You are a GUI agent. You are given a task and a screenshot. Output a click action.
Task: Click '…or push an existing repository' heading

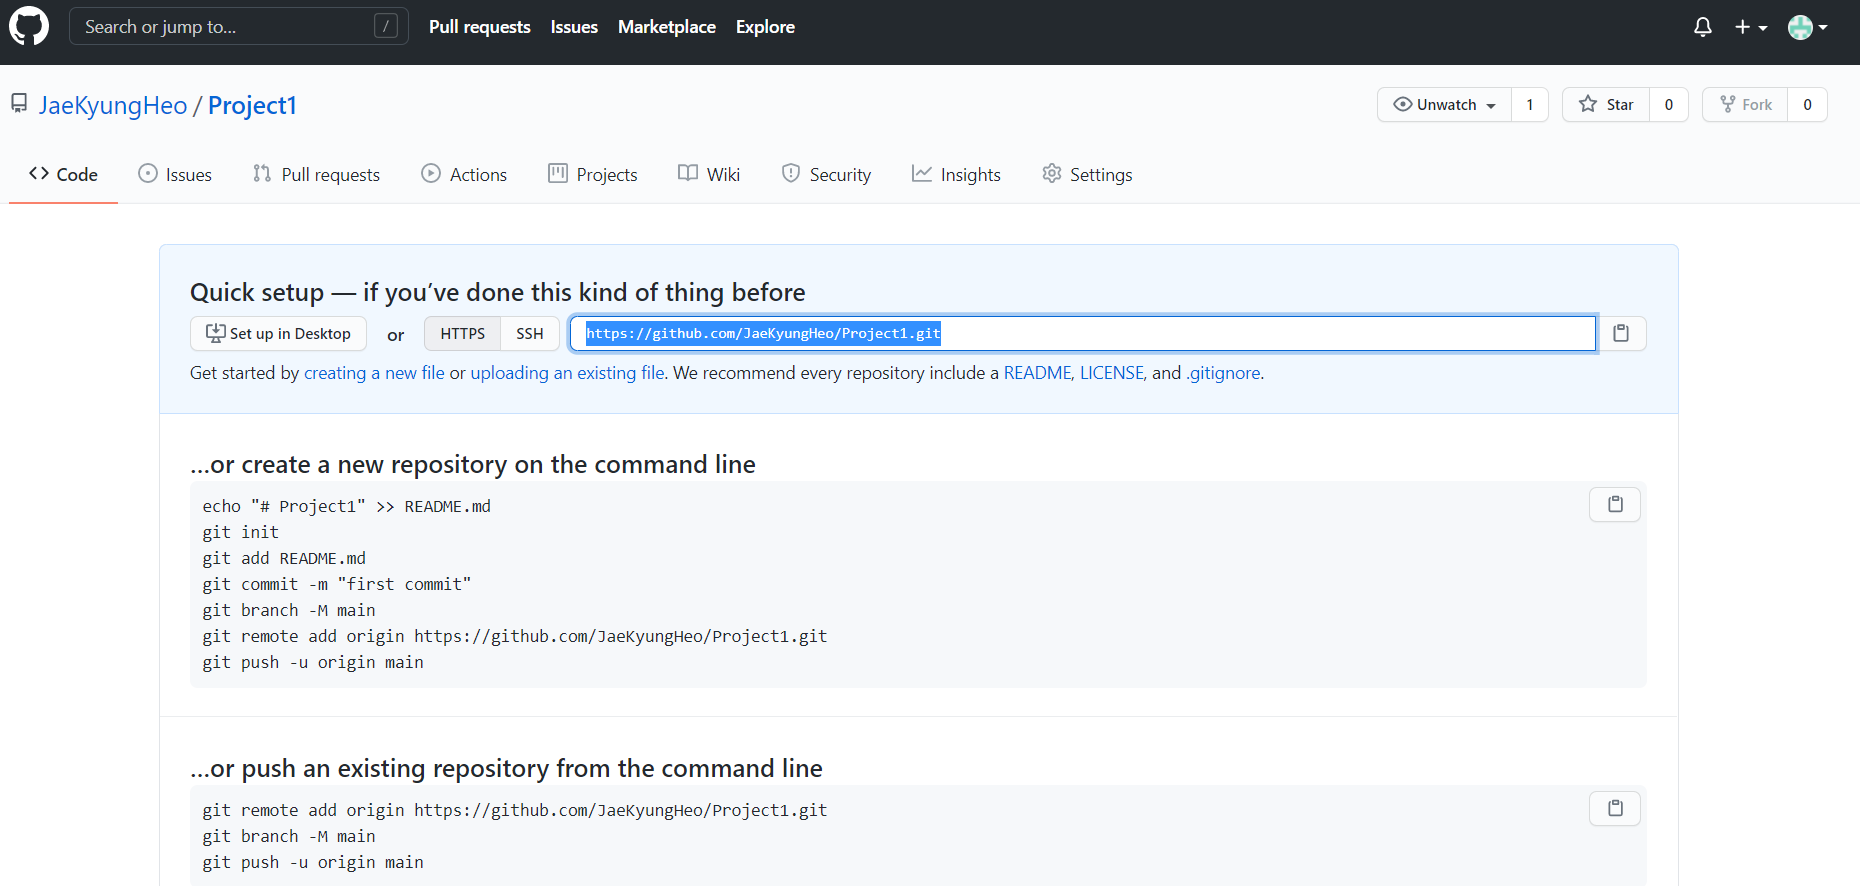[x=506, y=768]
